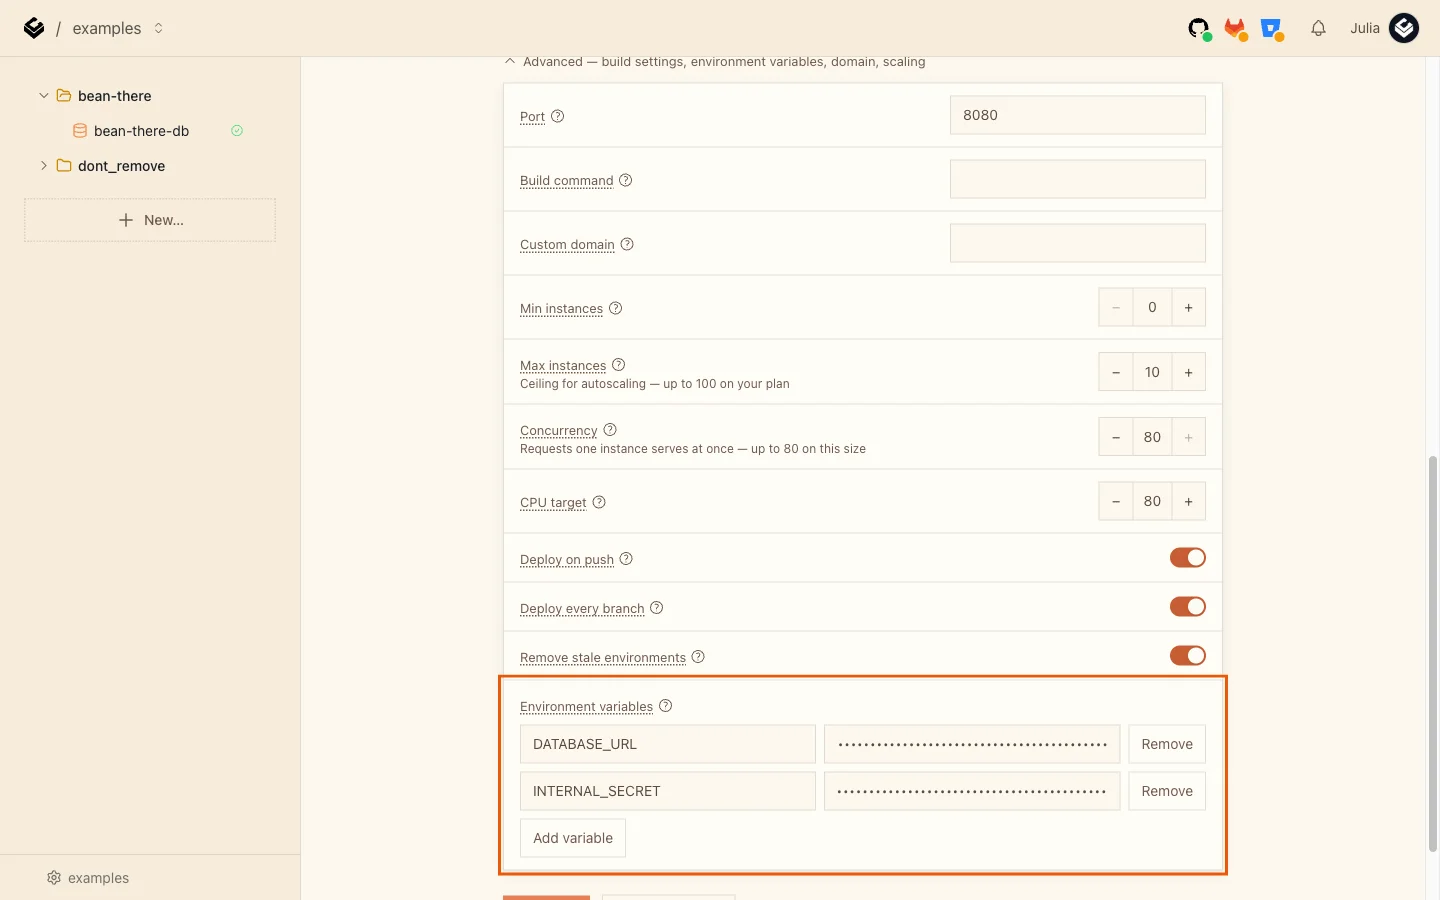Focus the Build command input
The image size is (1440, 900).
click(x=1078, y=179)
